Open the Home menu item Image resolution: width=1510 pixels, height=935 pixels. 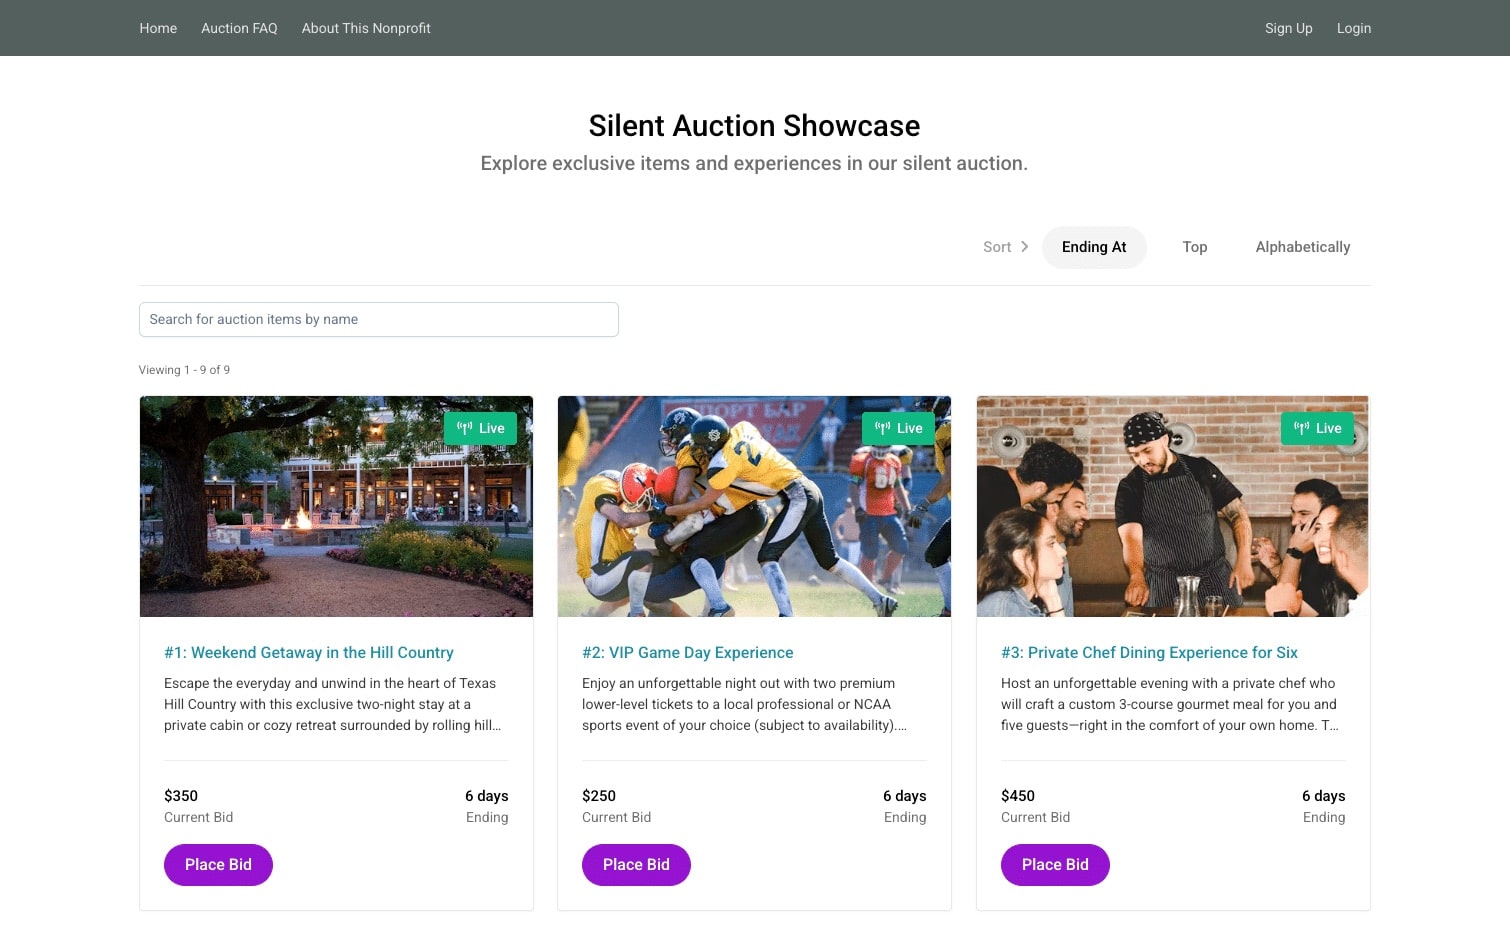pyautogui.click(x=157, y=28)
